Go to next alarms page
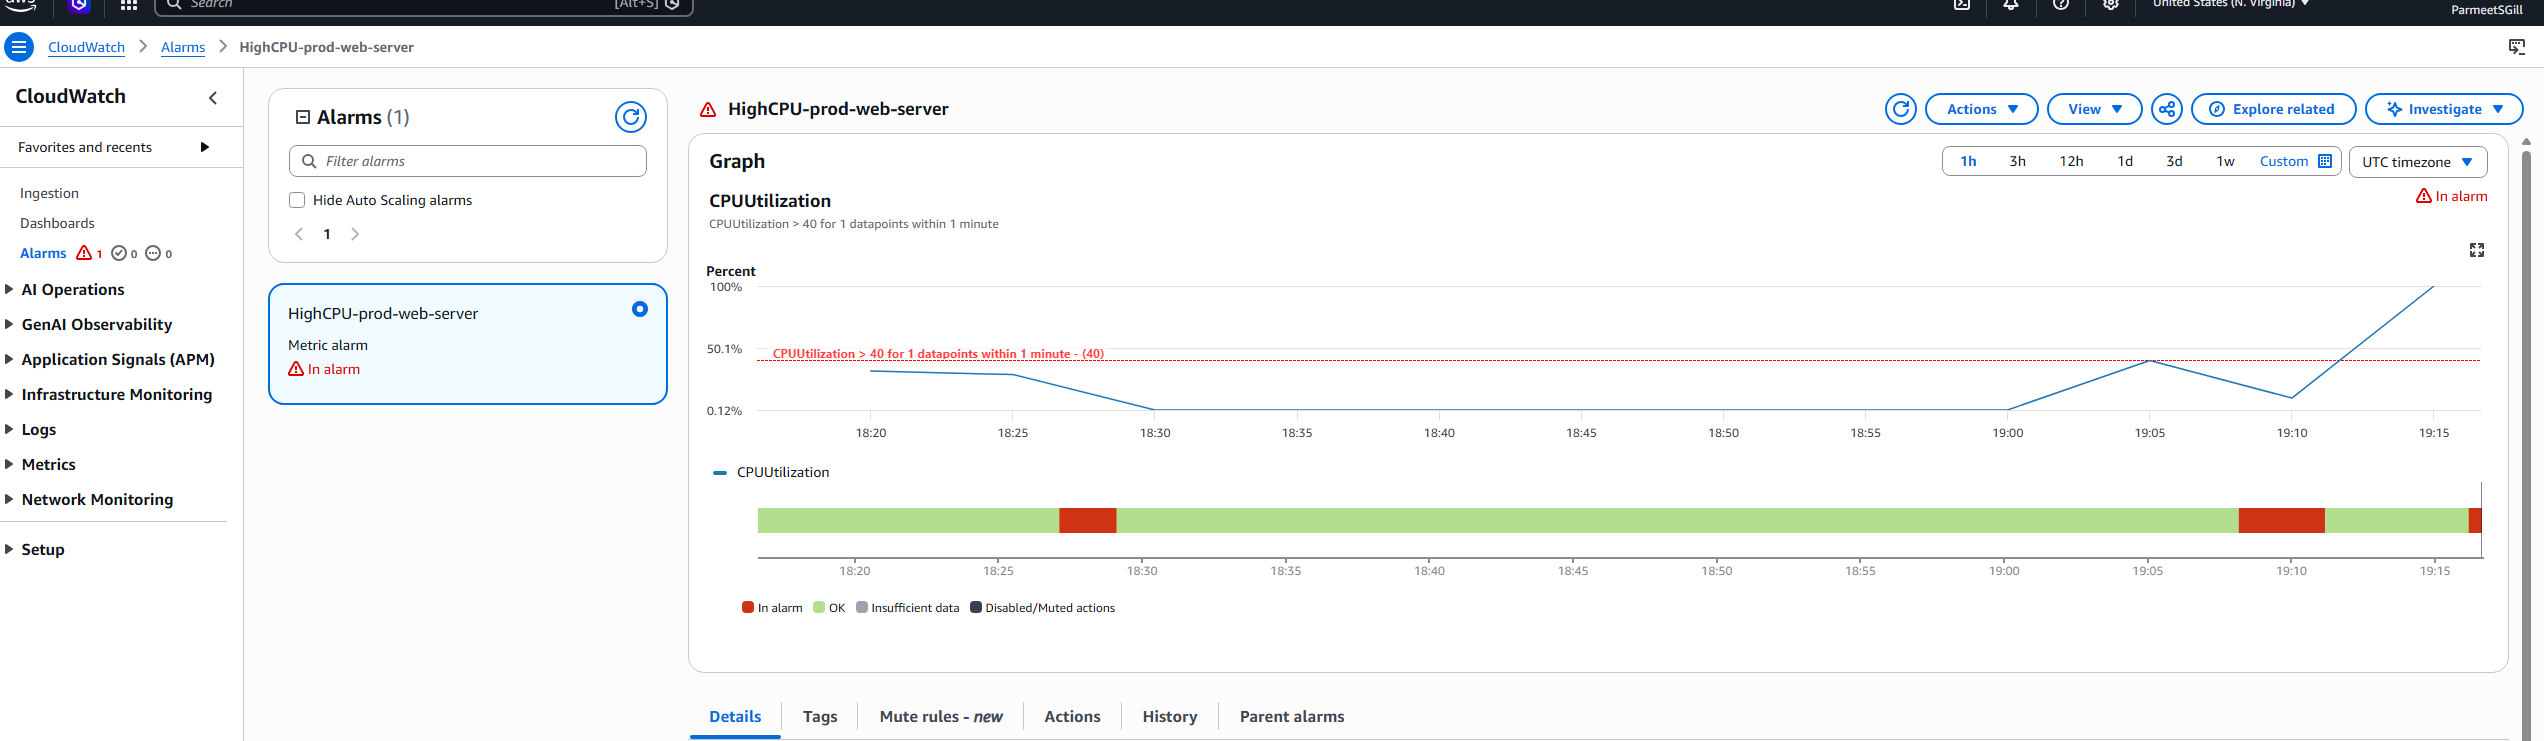The height and width of the screenshot is (741, 2544). [355, 234]
